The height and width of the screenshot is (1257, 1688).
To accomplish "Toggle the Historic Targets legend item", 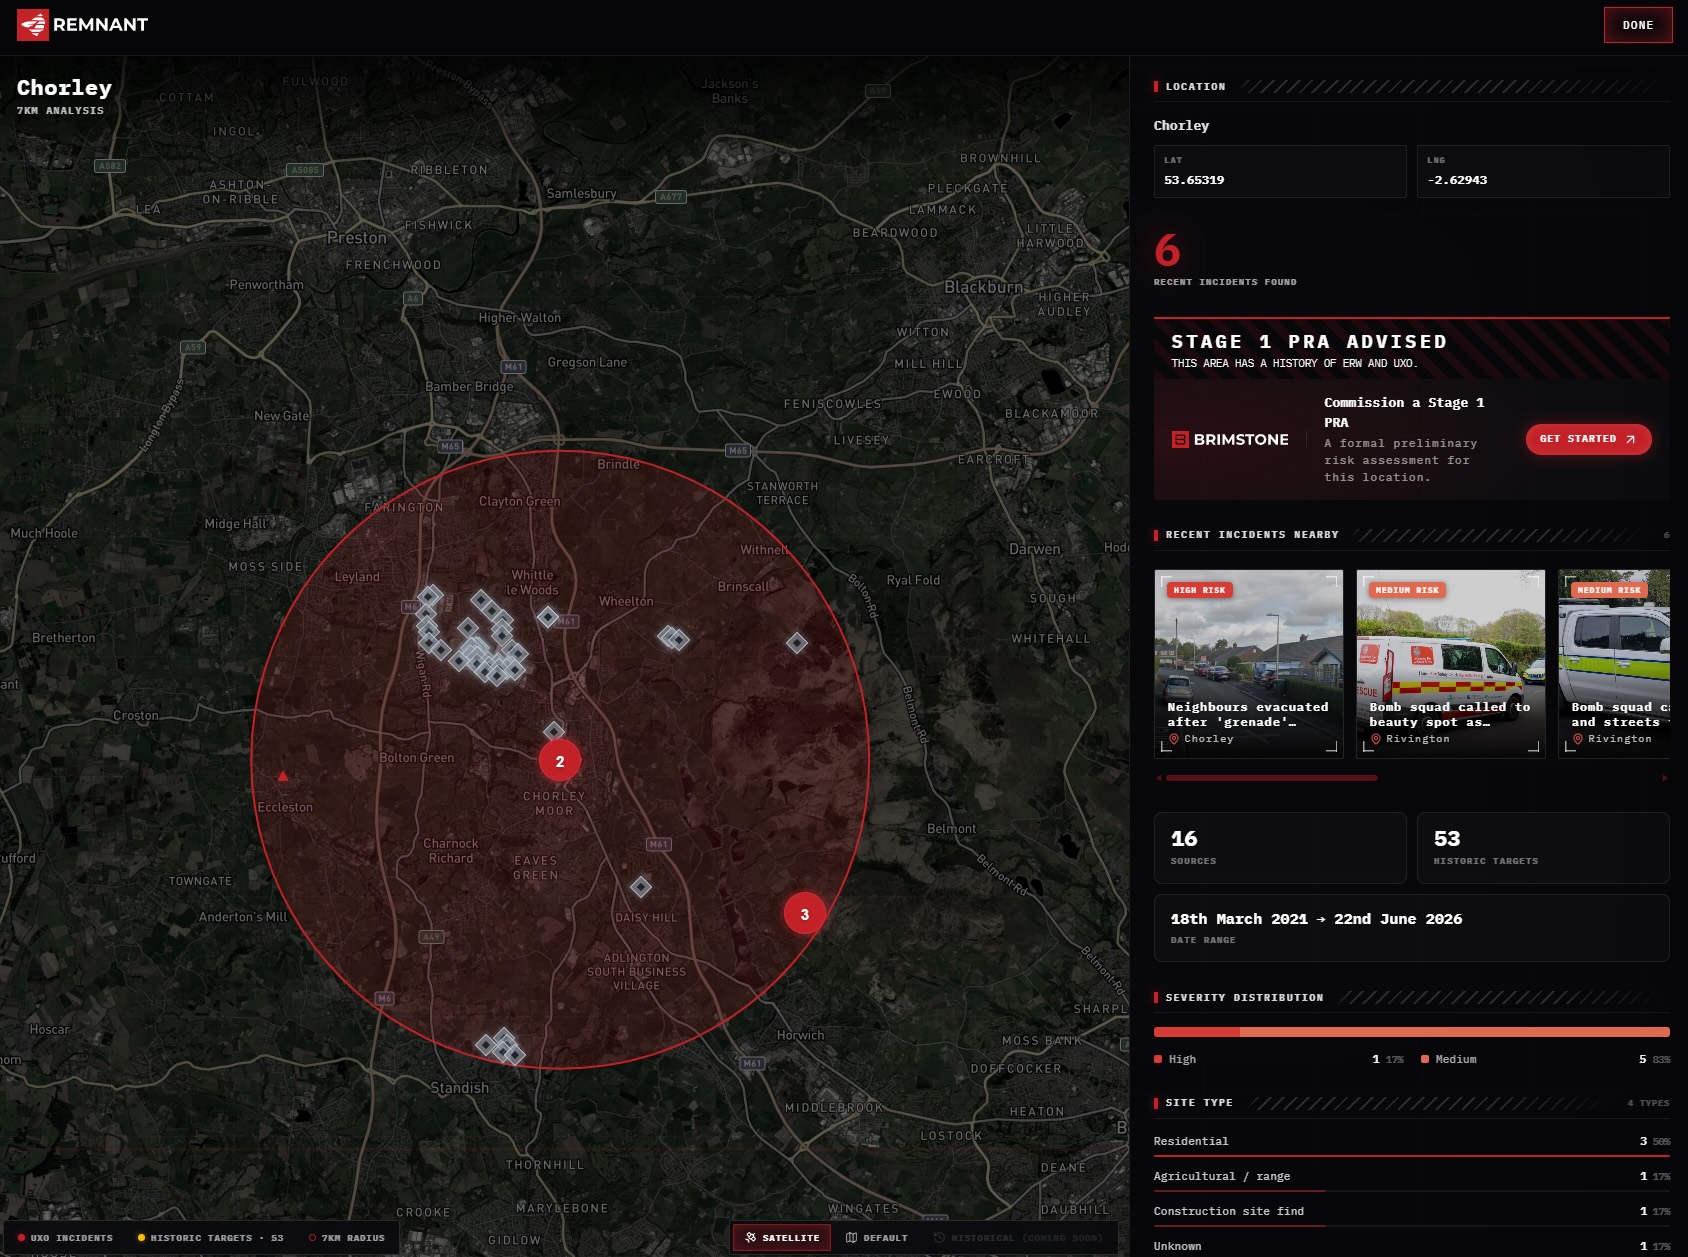I will (x=210, y=1238).
